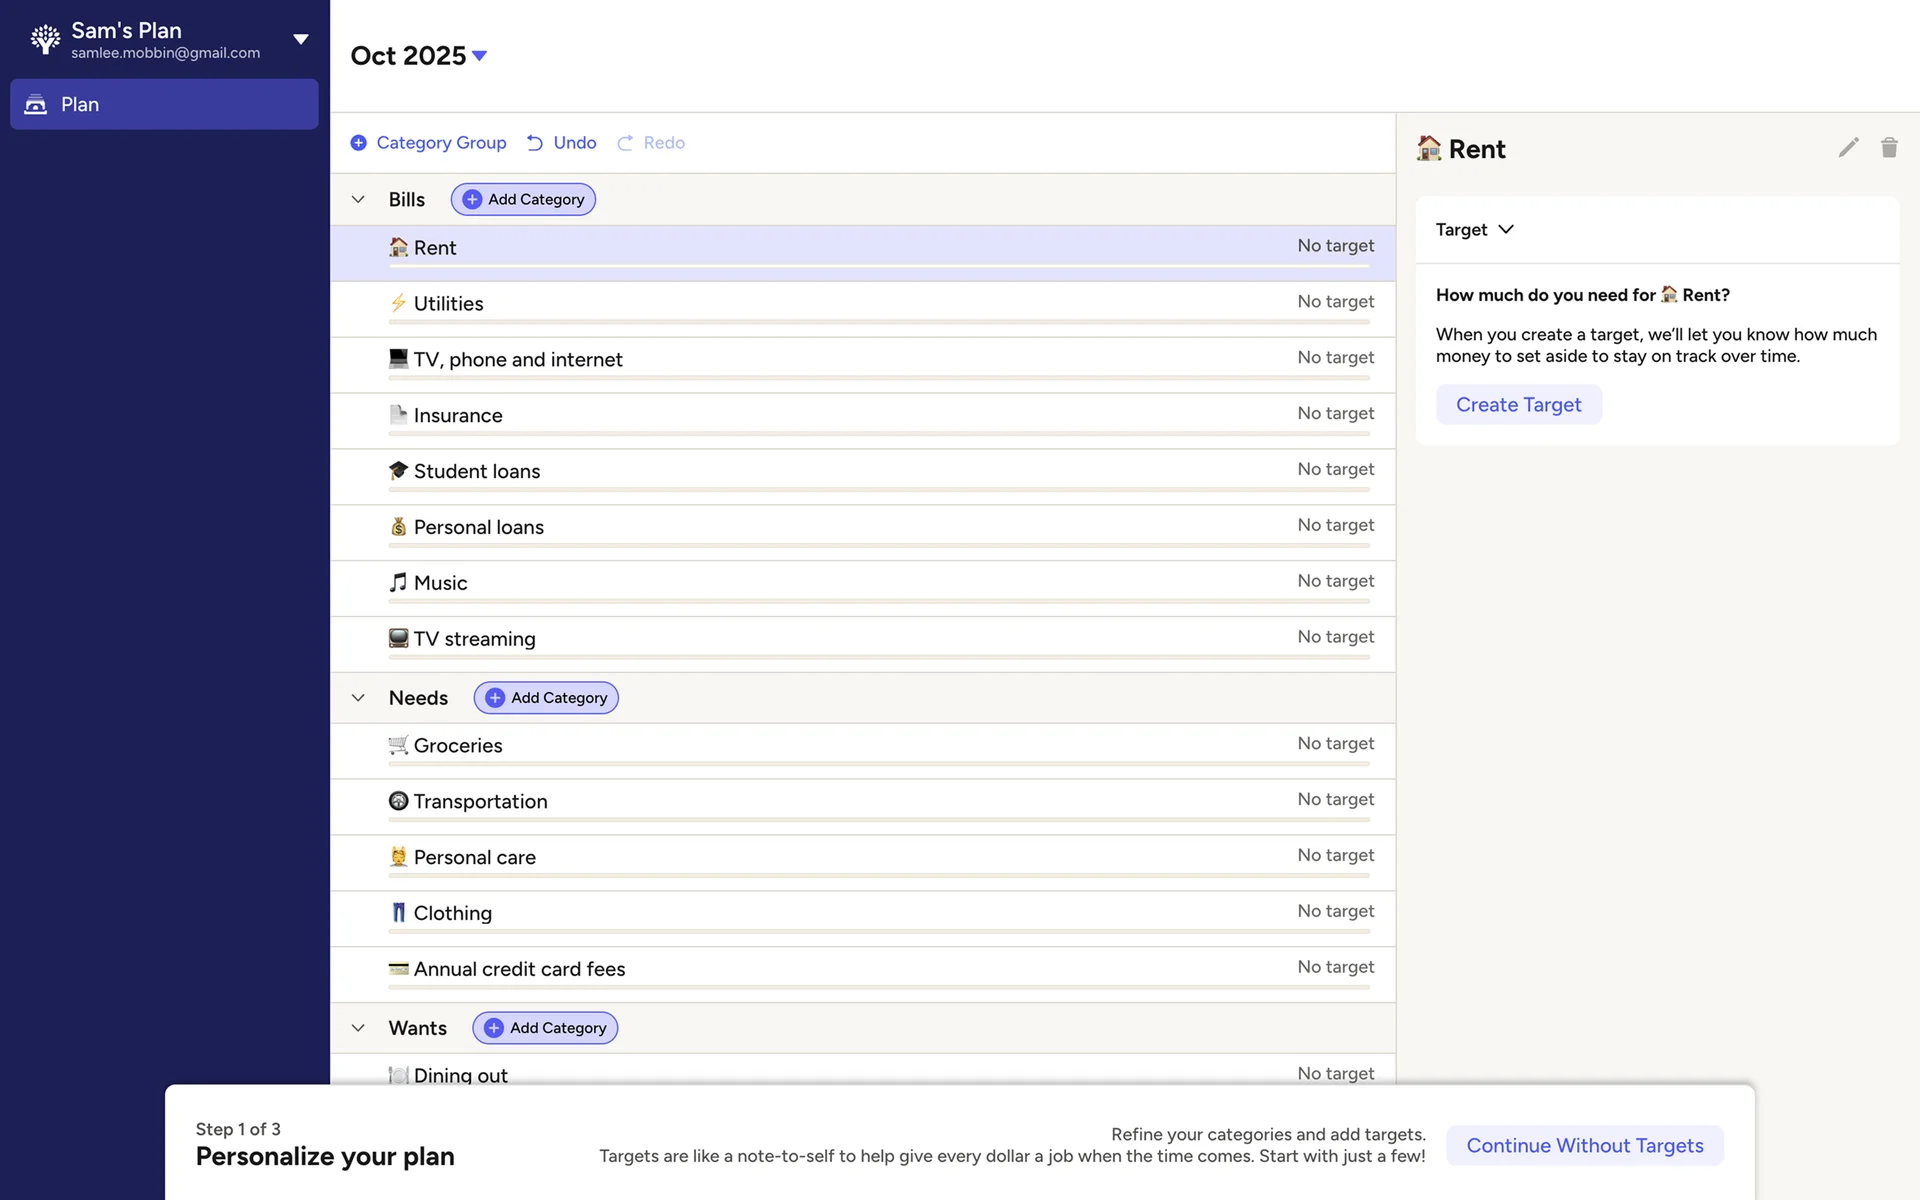Image resolution: width=1920 pixels, height=1200 pixels.
Task: Click the Utilities lightning bolt icon
Action: tap(398, 303)
